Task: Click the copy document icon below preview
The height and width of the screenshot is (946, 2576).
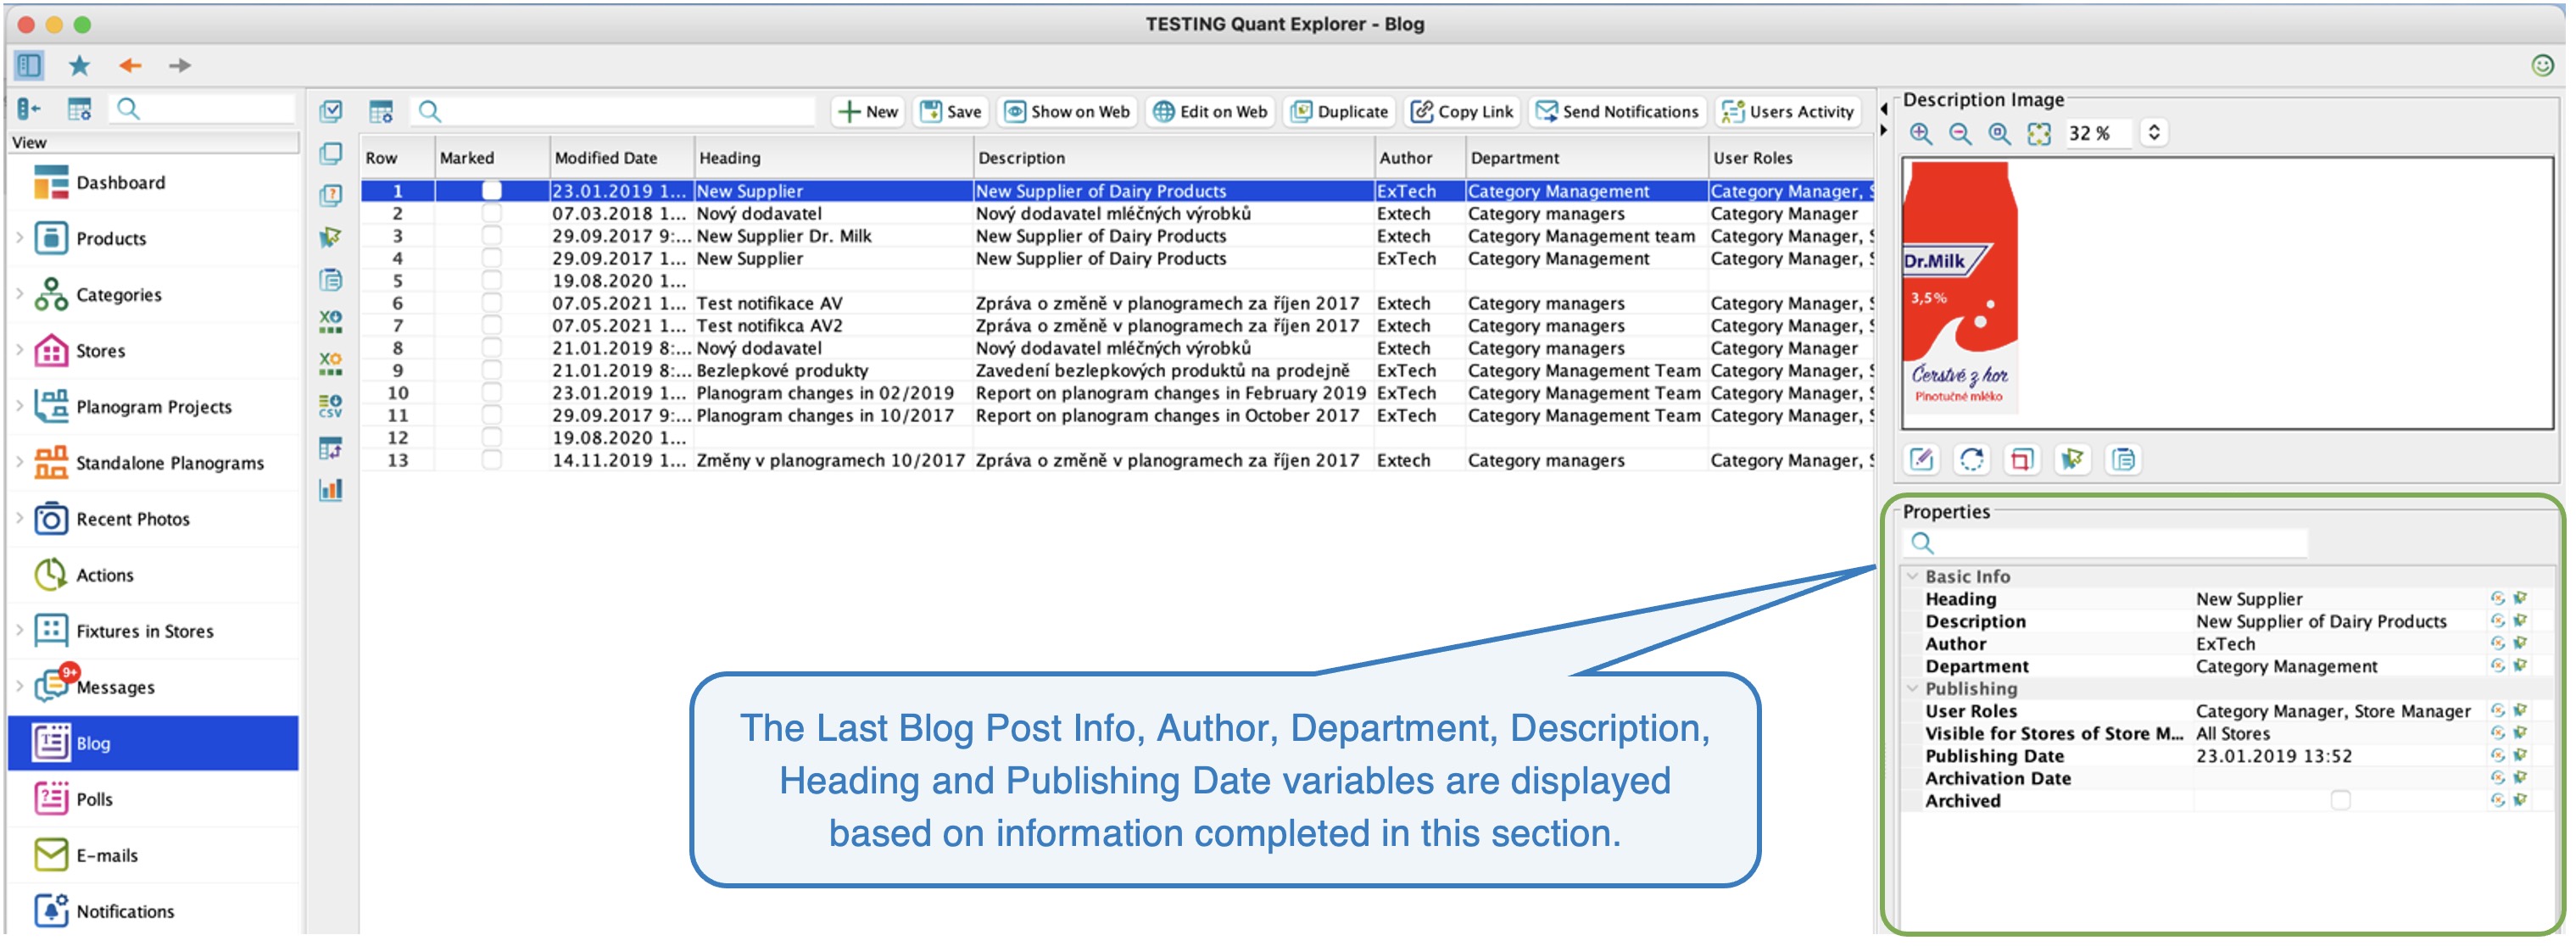Action: 2123,460
